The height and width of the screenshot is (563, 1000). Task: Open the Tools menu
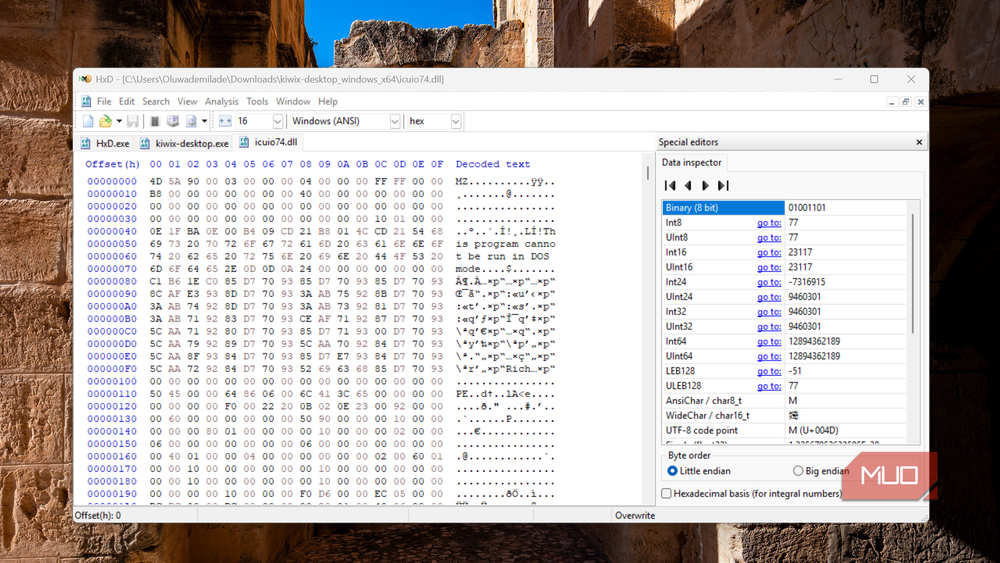[257, 101]
